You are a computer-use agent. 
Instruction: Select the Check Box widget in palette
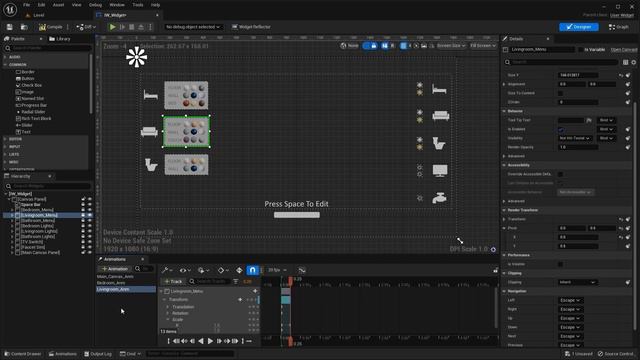29,85
